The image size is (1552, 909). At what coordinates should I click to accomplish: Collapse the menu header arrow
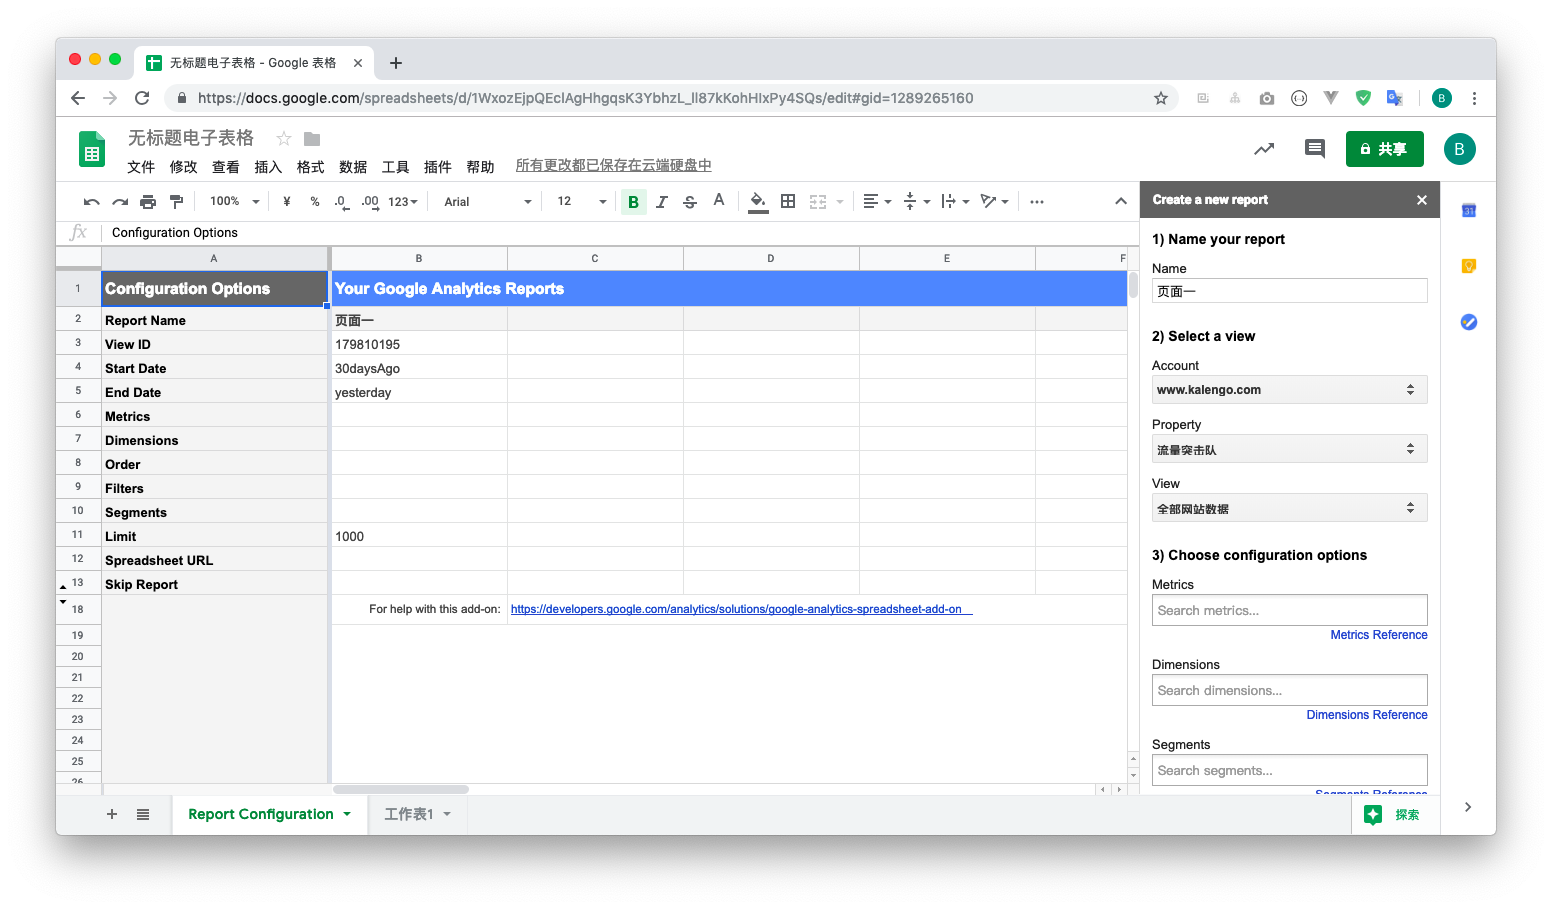click(x=1121, y=202)
